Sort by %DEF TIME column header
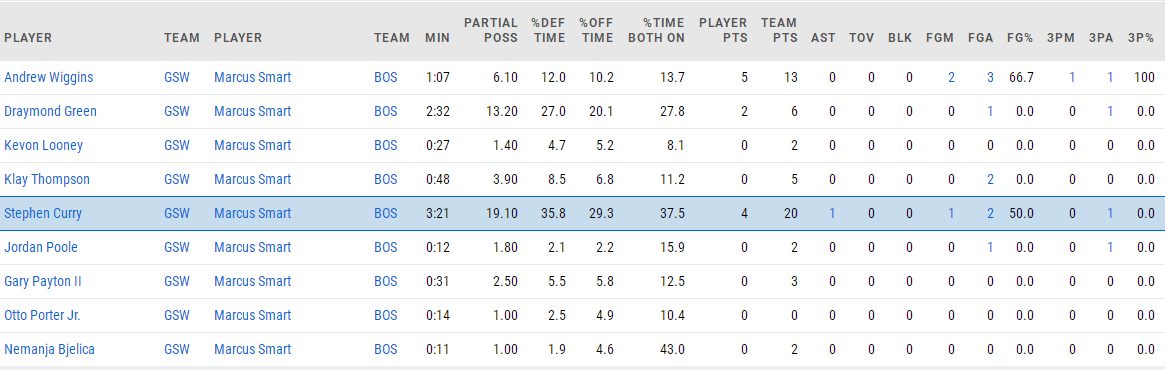This screenshot has width=1165, height=370. [x=548, y=30]
